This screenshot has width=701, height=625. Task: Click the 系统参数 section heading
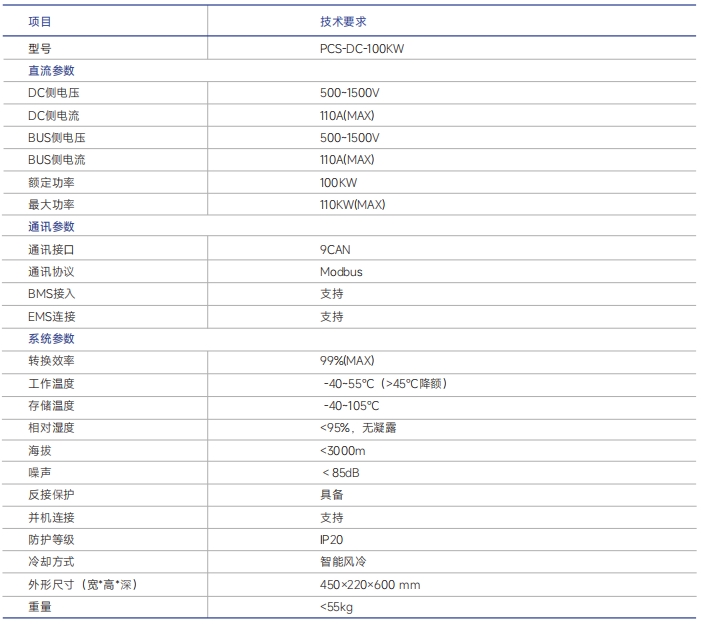[x=51, y=338]
